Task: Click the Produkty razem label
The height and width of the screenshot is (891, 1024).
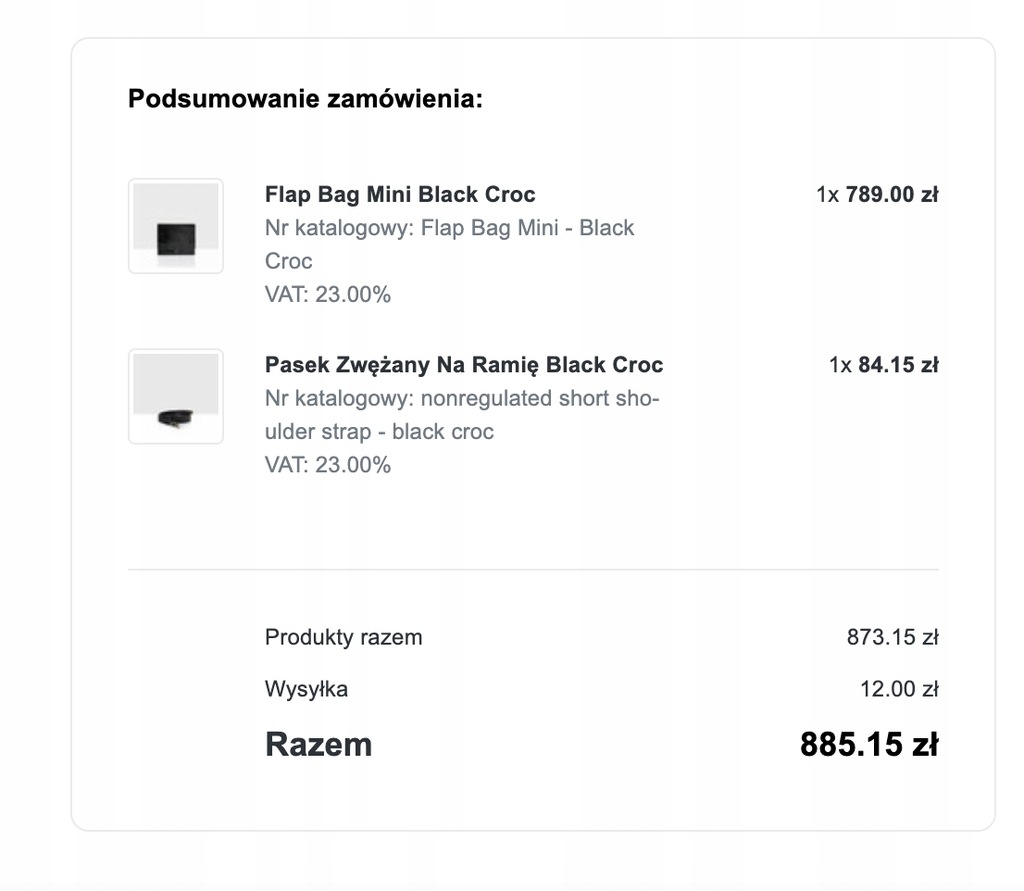Action: (344, 637)
